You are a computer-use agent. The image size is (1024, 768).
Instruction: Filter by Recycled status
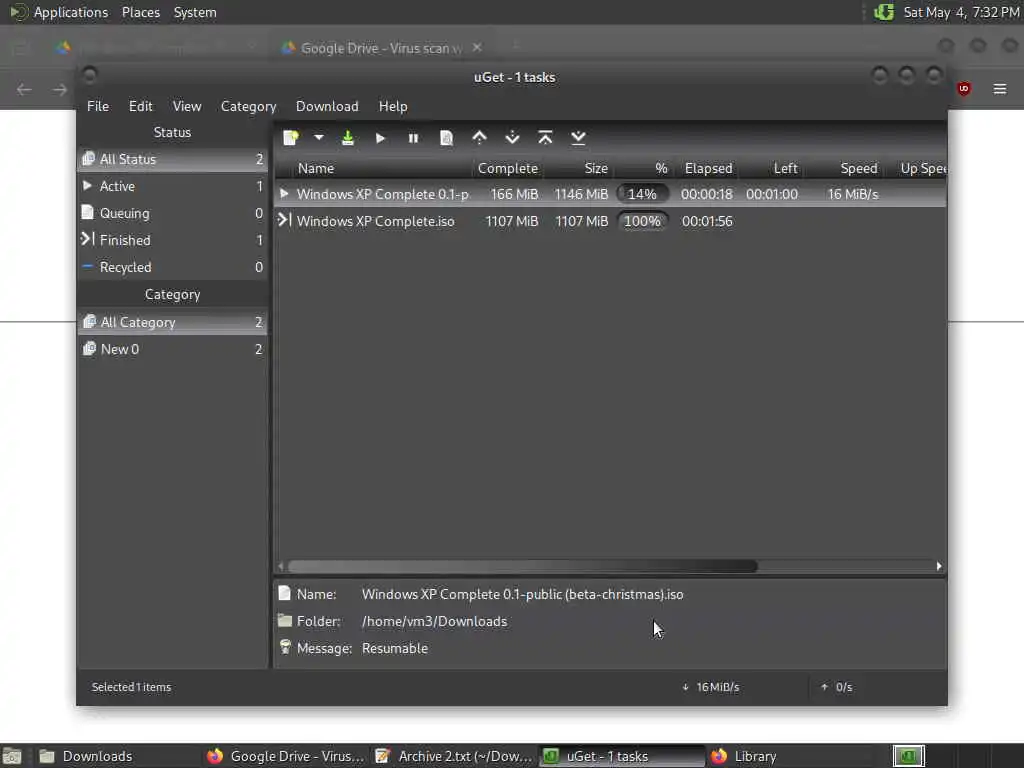click(x=172, y=267)
